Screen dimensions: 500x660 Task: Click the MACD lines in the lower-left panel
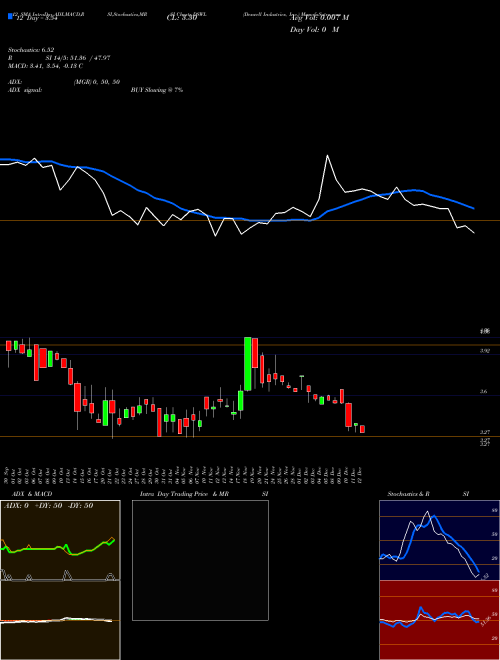click(56, 620)
